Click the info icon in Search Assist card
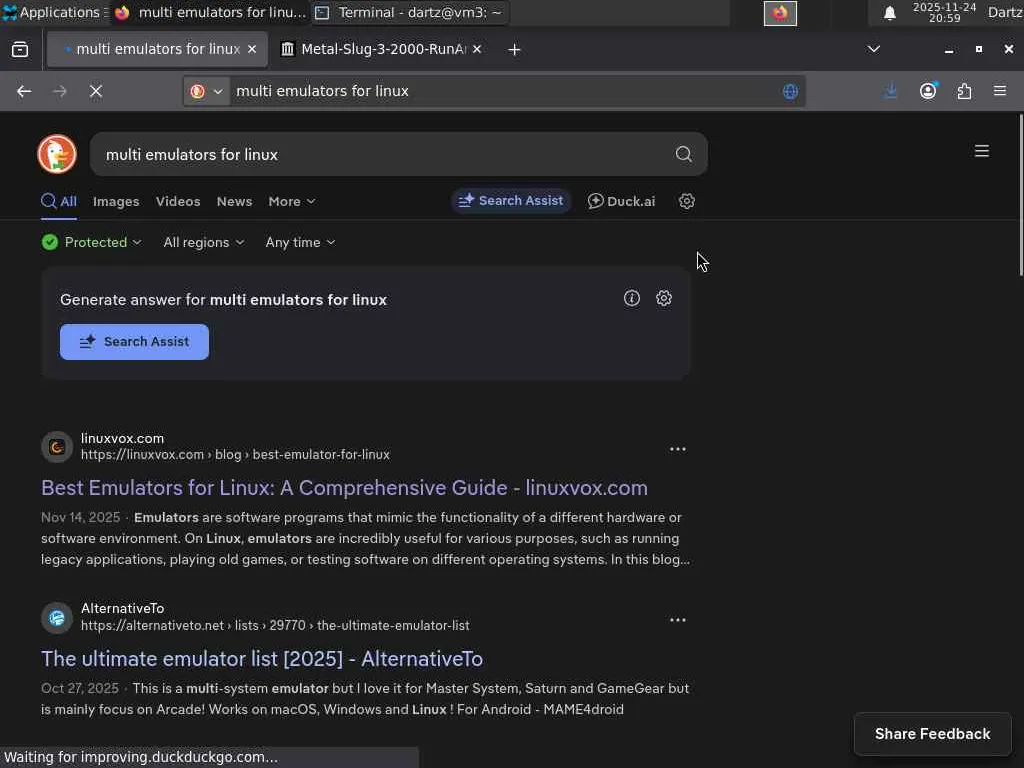 (632, 298)
